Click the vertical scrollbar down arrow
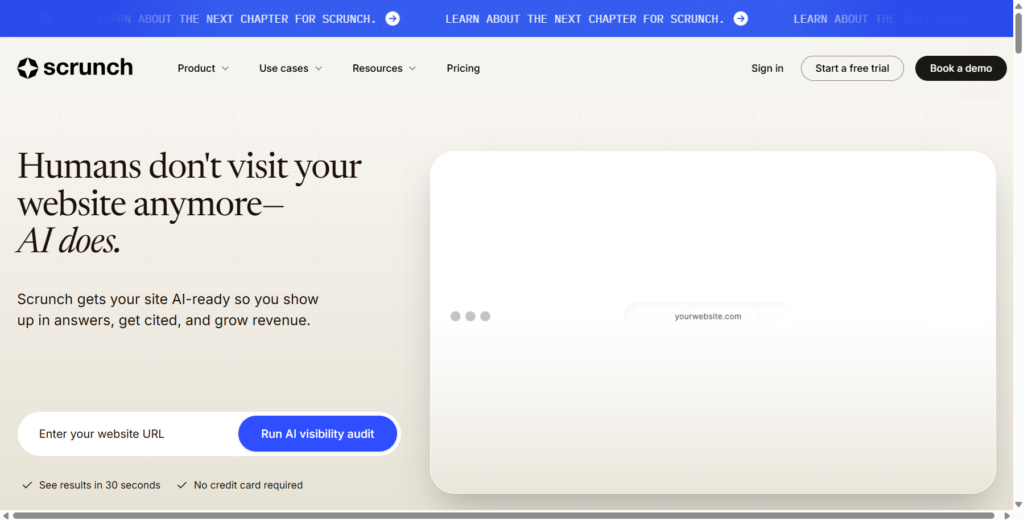Screen dimensions: 1024x521 (1018, 504)
